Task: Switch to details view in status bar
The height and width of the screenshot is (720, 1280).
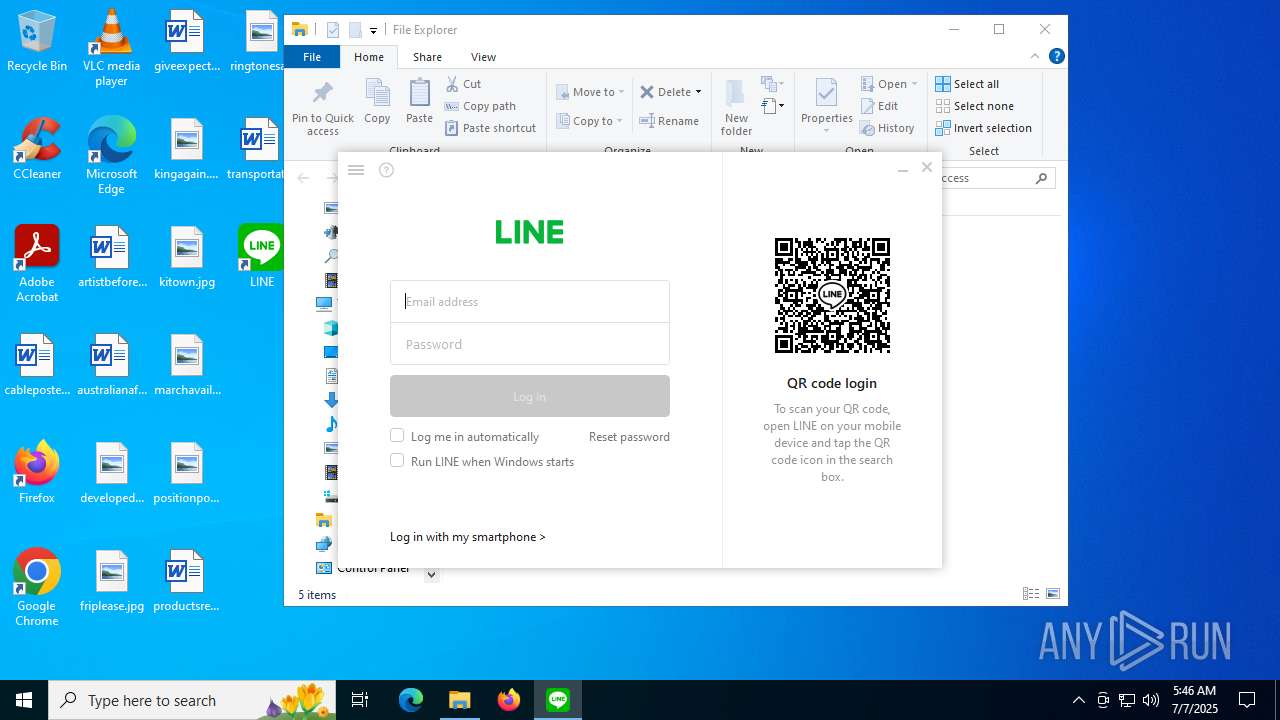Action: click(x=1031, y=594)
